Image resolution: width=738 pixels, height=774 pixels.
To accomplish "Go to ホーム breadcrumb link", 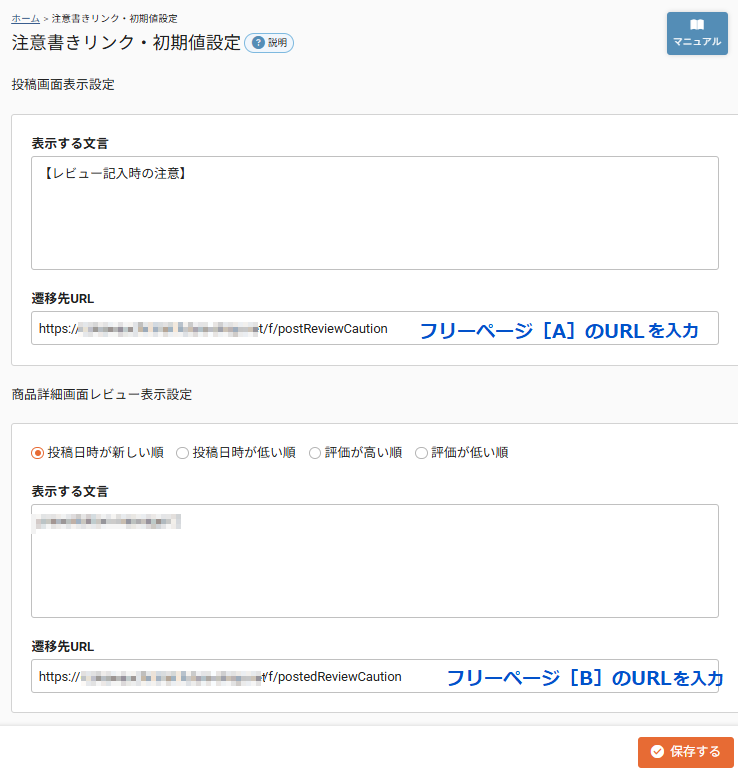I will click(26, 19).
